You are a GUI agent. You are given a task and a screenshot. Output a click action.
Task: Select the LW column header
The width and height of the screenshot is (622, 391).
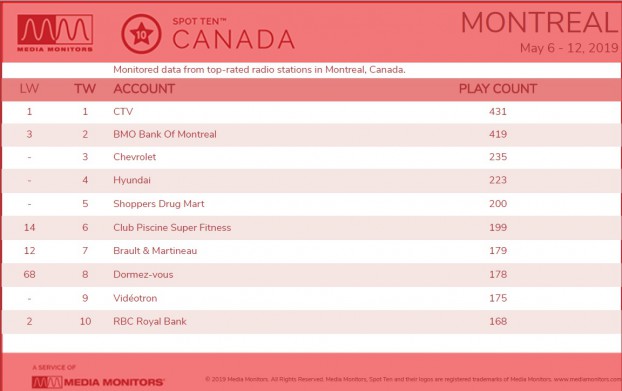tap(29, 89)
